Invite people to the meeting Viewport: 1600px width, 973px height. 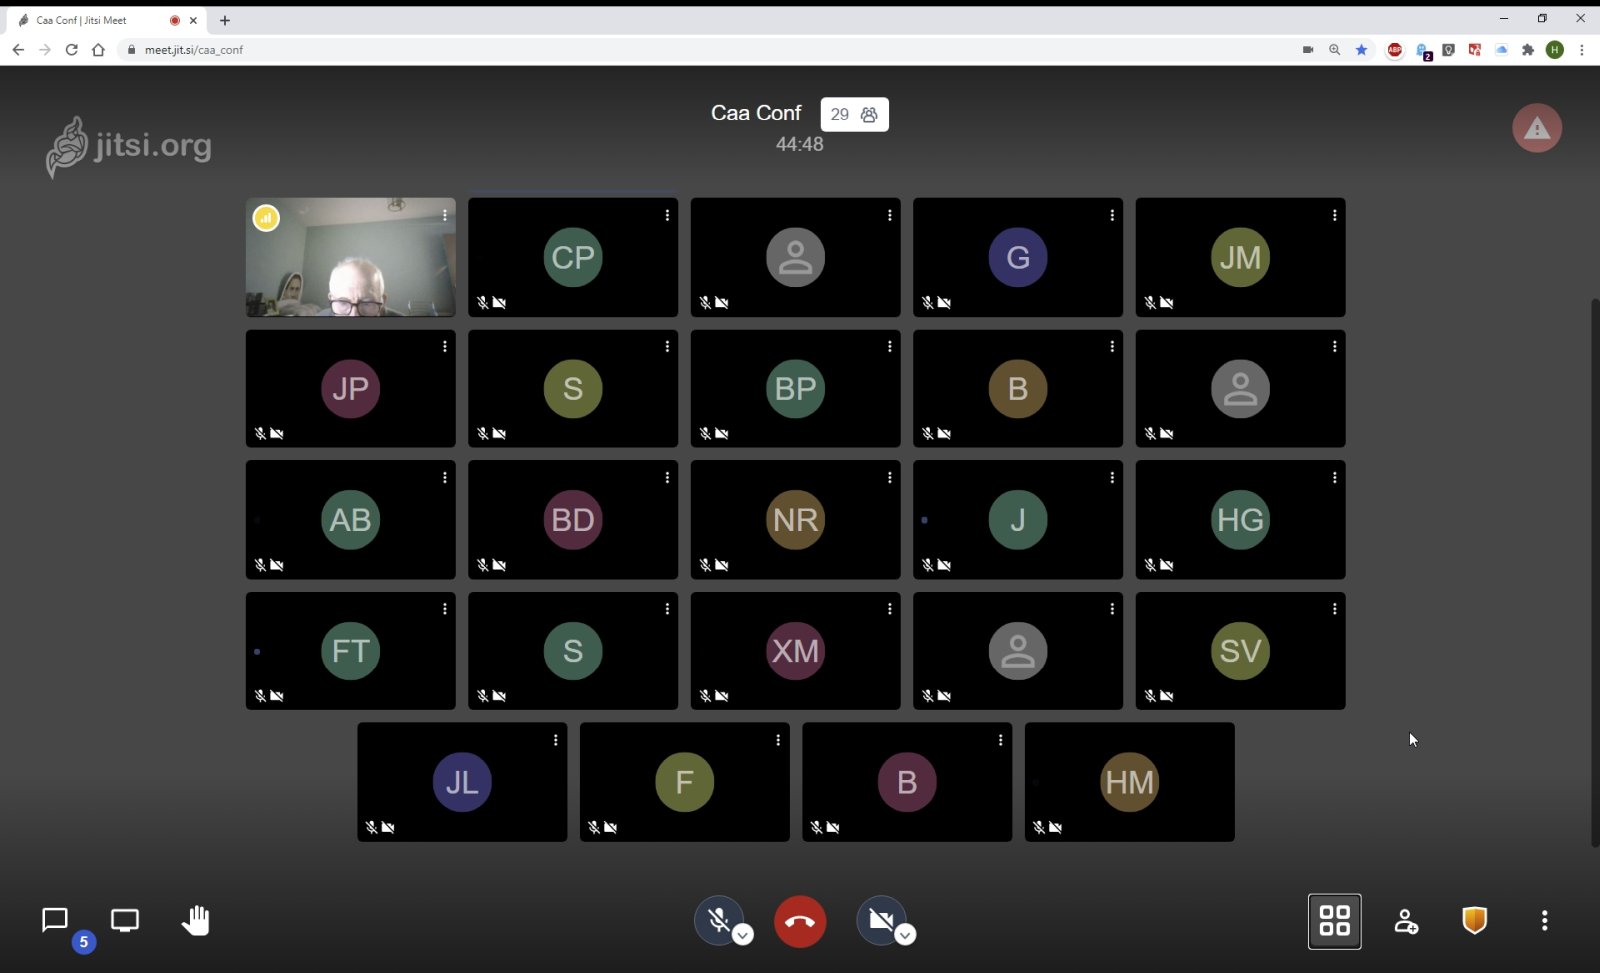[1406, 921]
